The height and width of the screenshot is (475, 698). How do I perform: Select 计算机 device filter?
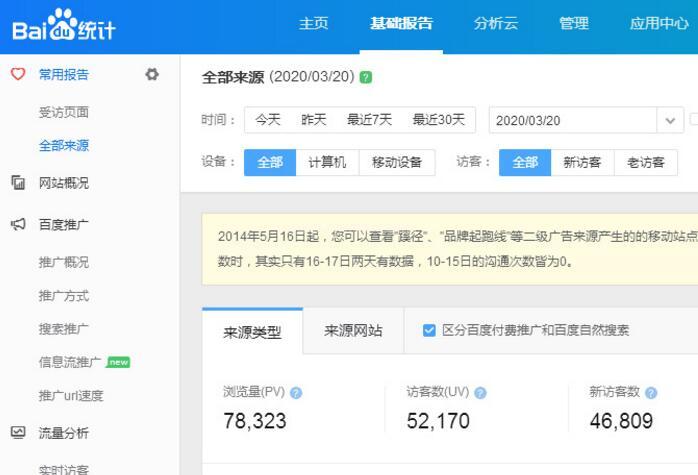327,162
